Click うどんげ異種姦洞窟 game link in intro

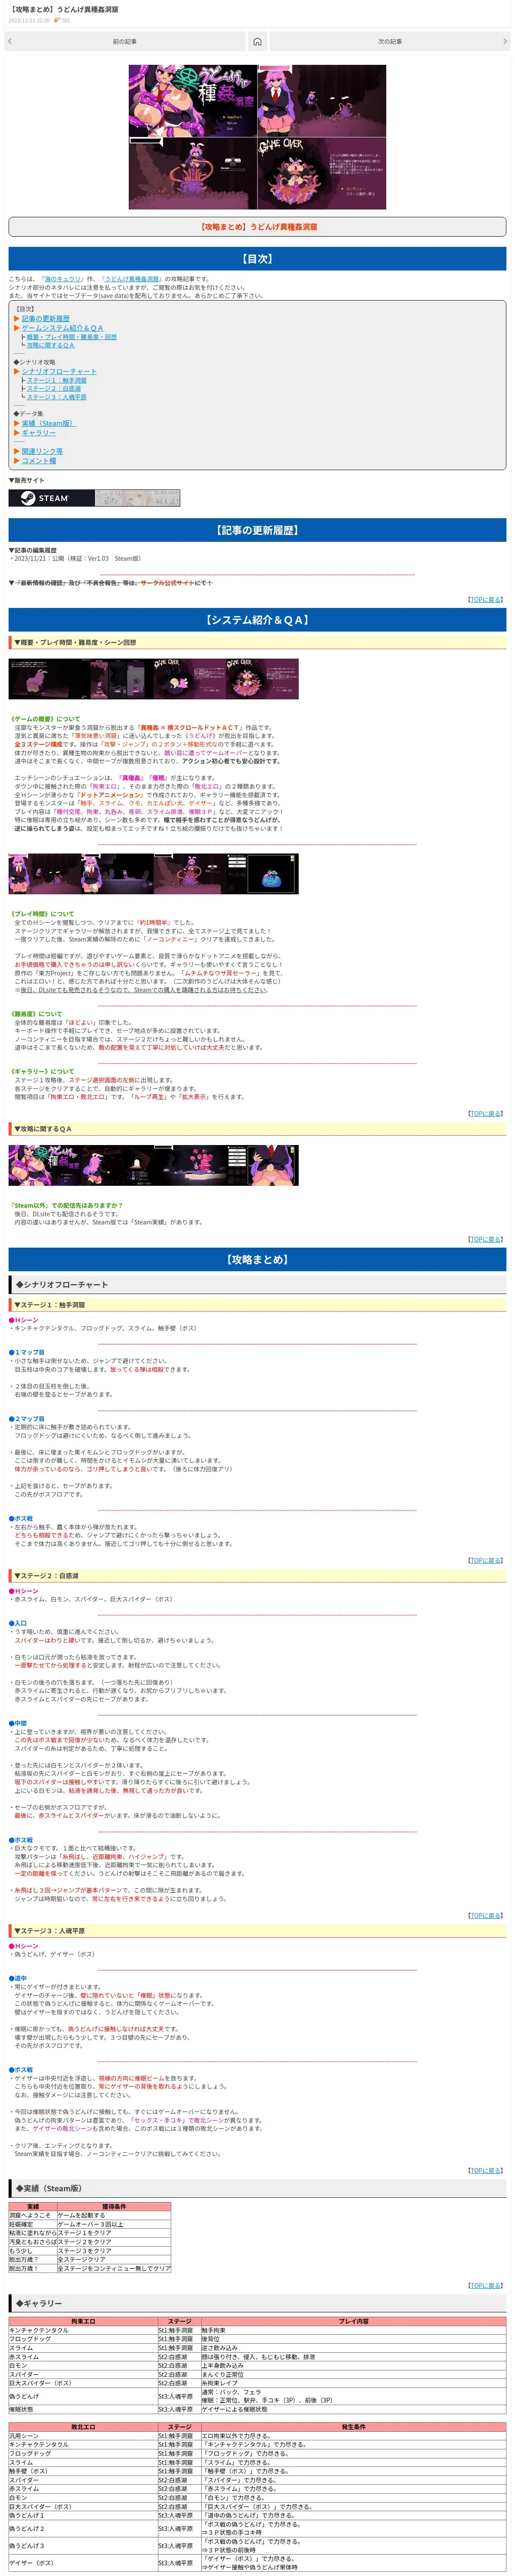pos(132,279)
